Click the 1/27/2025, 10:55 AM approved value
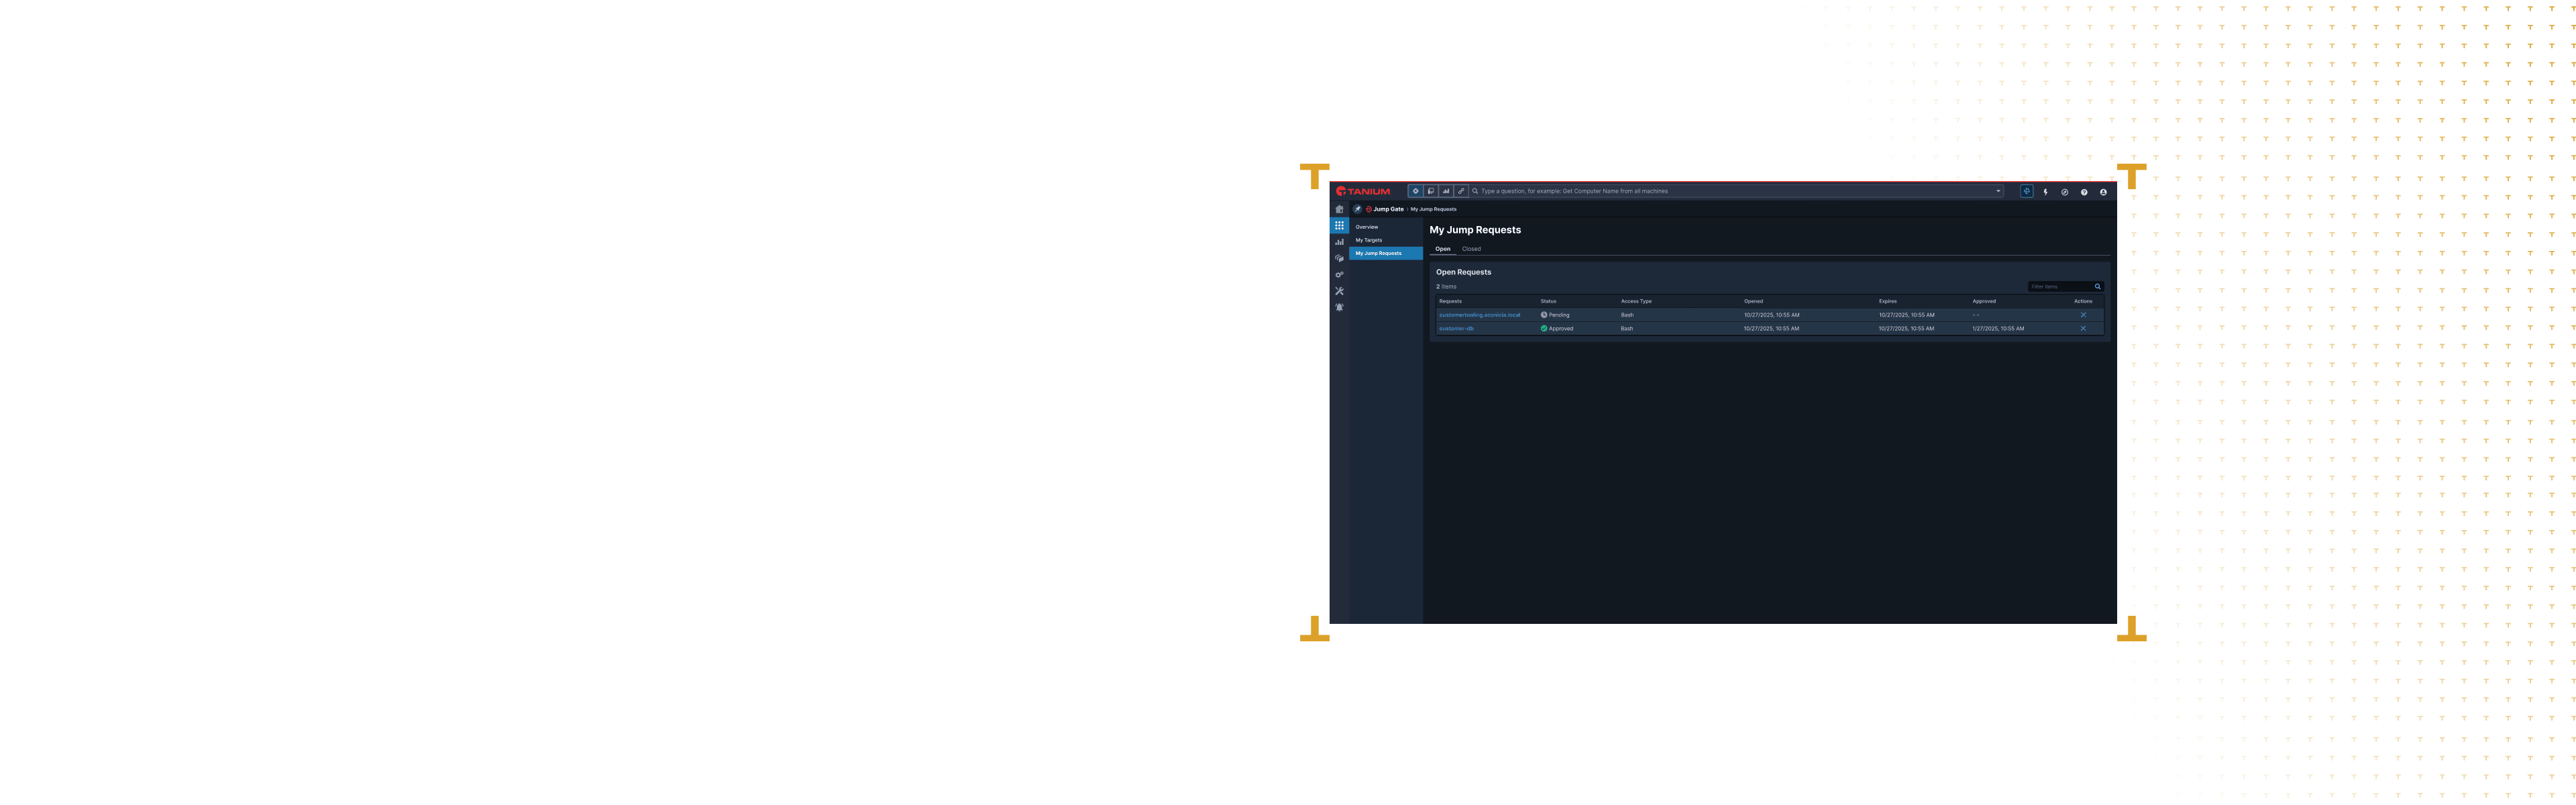This screenshot has height=805, width=2576. tap(1998, 329)
